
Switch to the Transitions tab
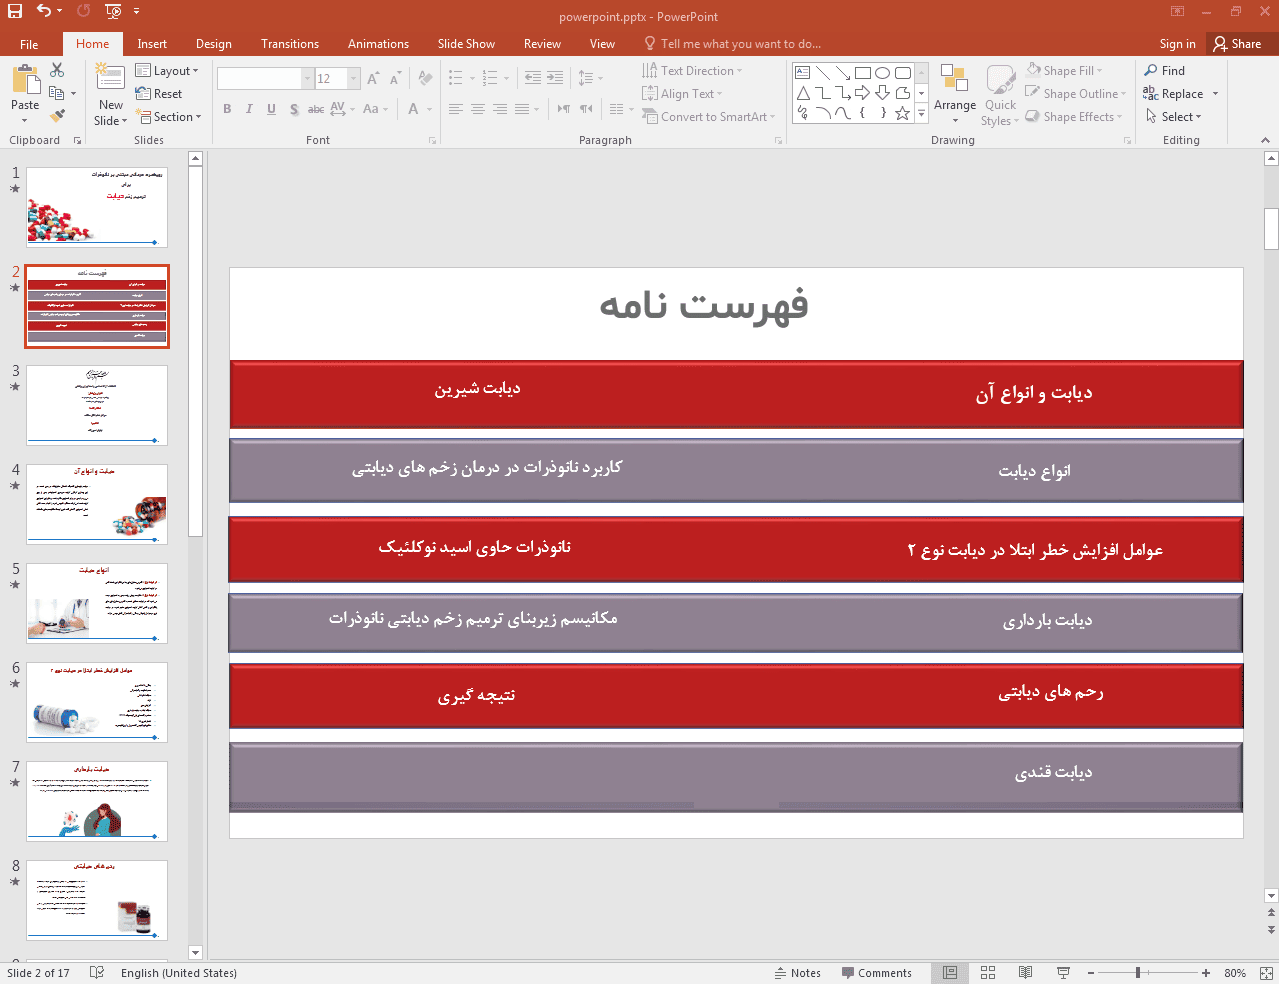coord(290,44)
